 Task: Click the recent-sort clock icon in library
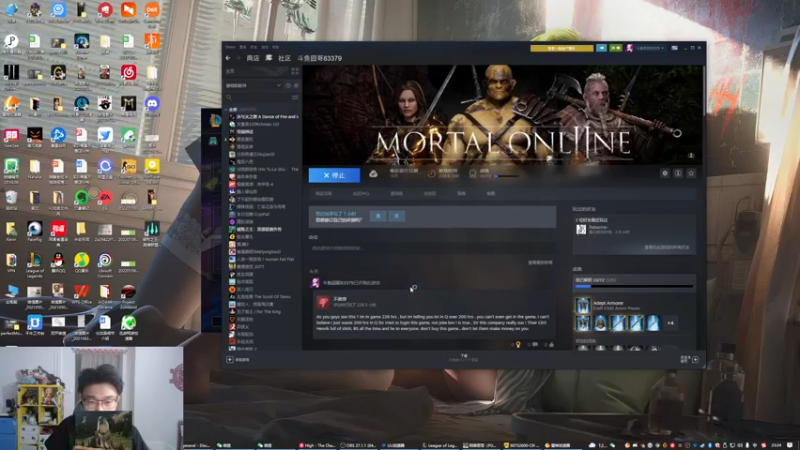[288, 86]
